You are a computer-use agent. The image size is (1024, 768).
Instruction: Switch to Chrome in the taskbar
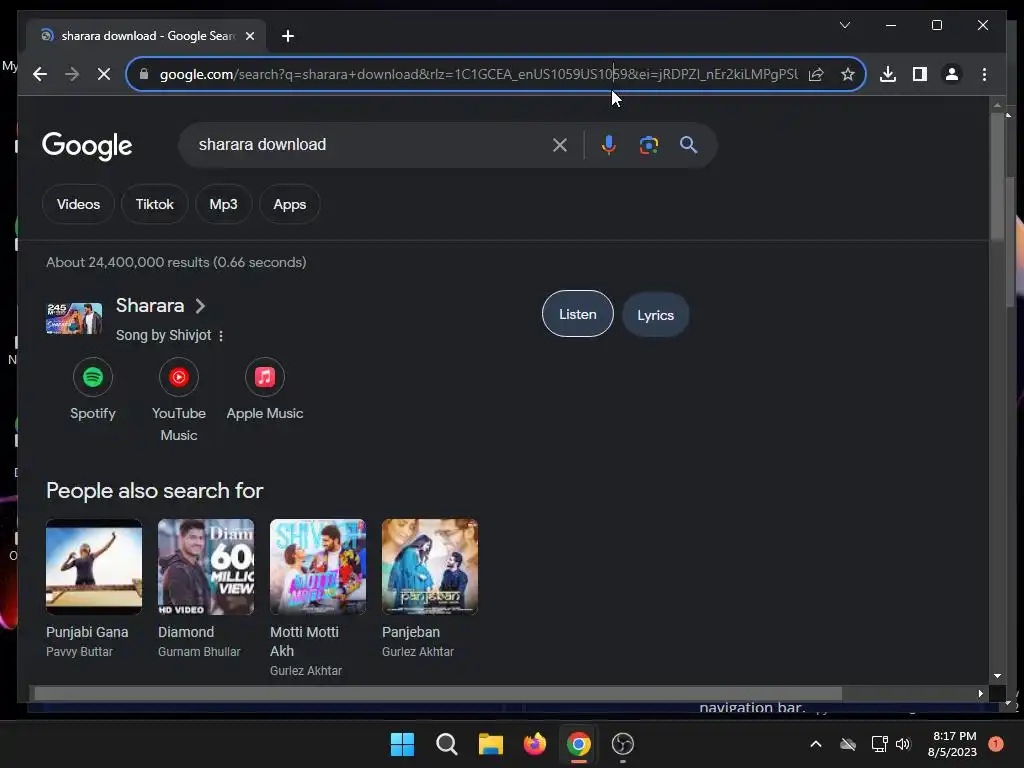pyautogui.click(x=579, y=744)
